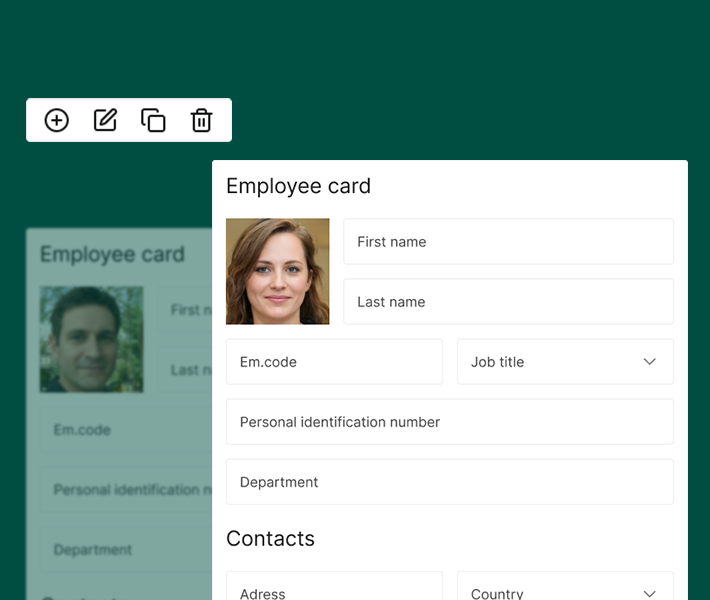Click the man's photo on background card

91,339
